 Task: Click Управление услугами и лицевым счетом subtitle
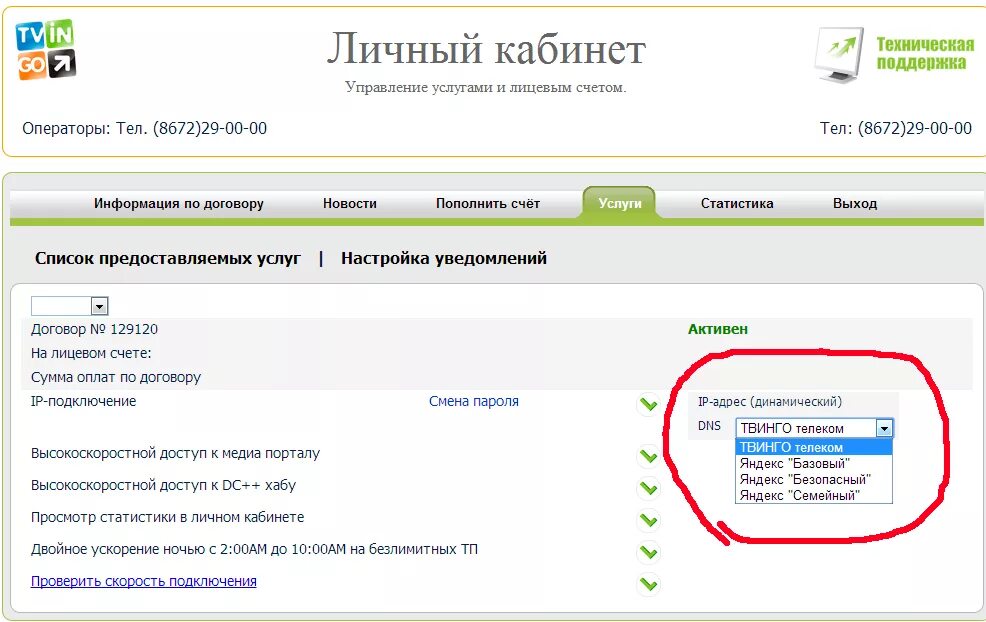(485, 87)
